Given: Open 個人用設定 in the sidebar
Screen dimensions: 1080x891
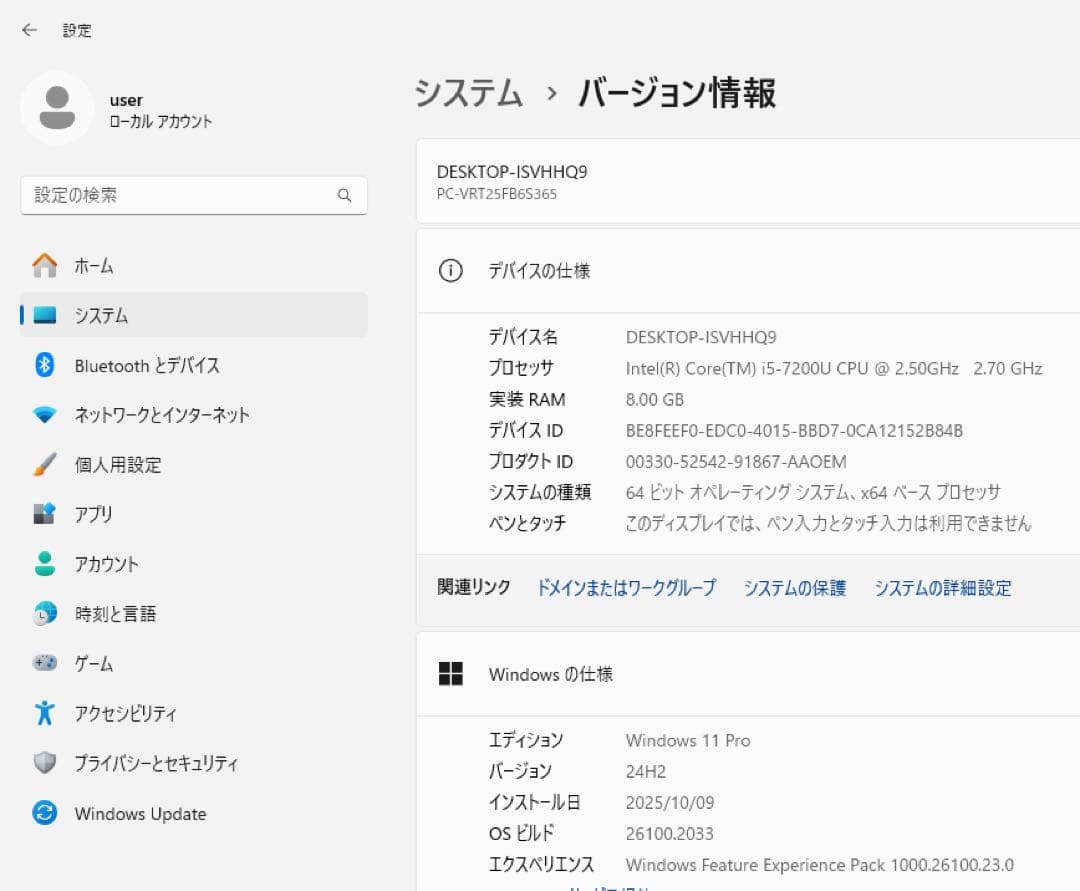Looking at the screenshot, I should click(194, 464).
